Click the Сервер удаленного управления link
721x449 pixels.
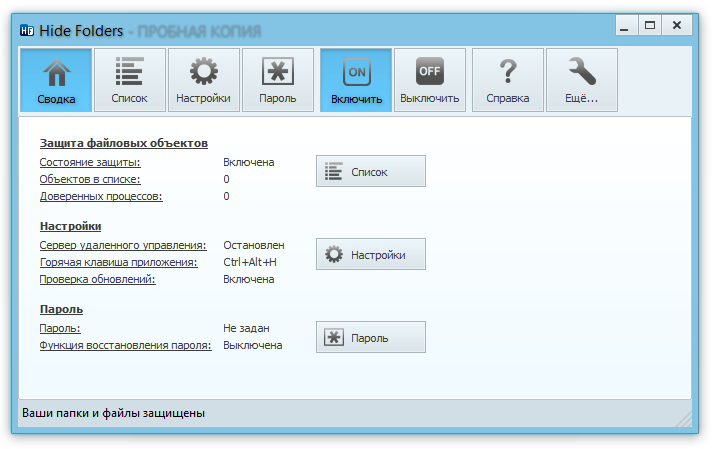123,245
